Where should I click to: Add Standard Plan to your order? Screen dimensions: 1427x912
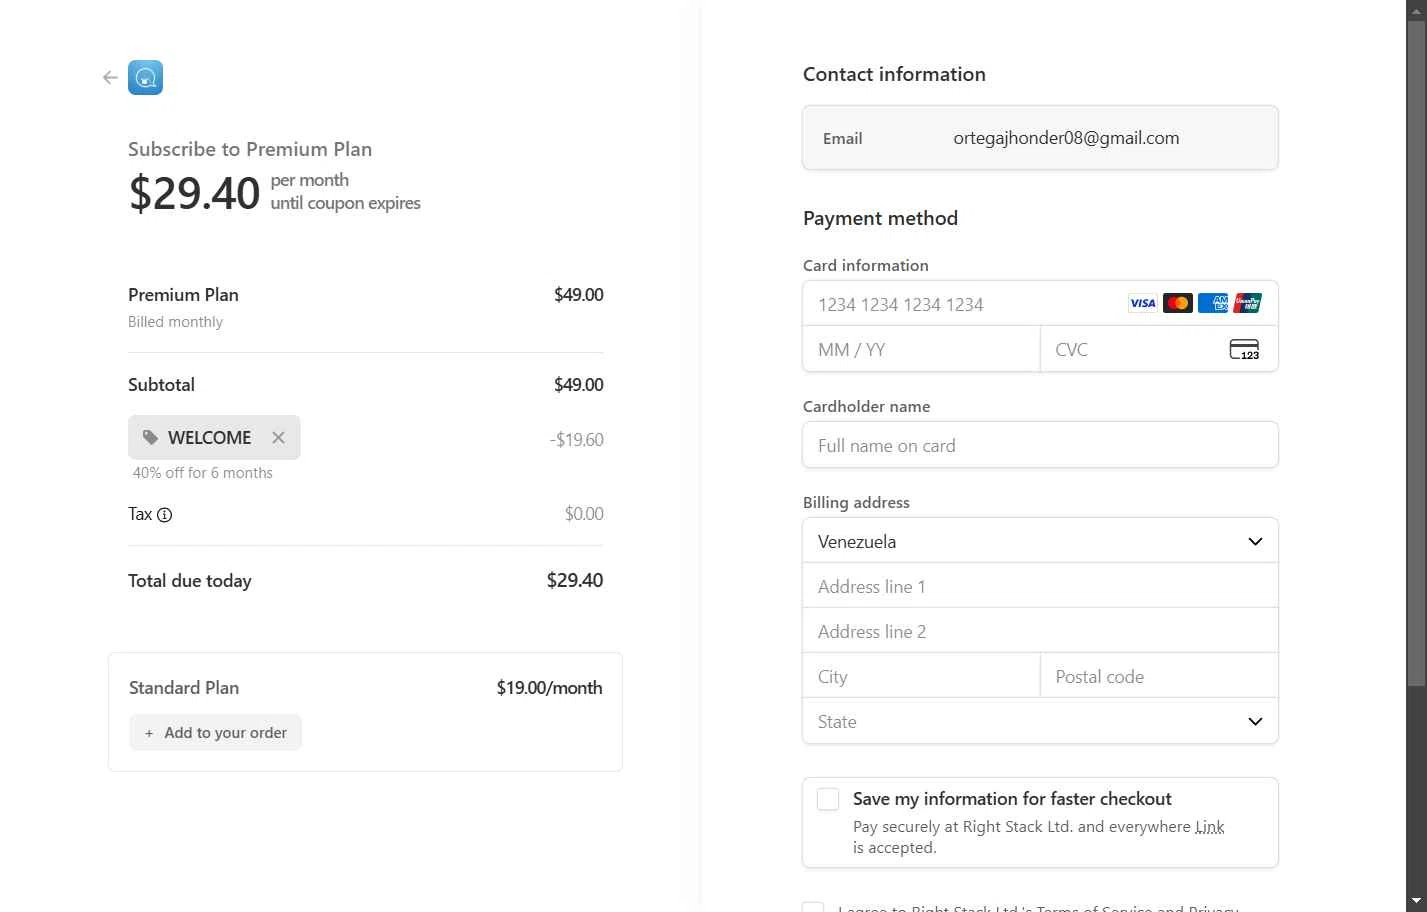(215, 732)
